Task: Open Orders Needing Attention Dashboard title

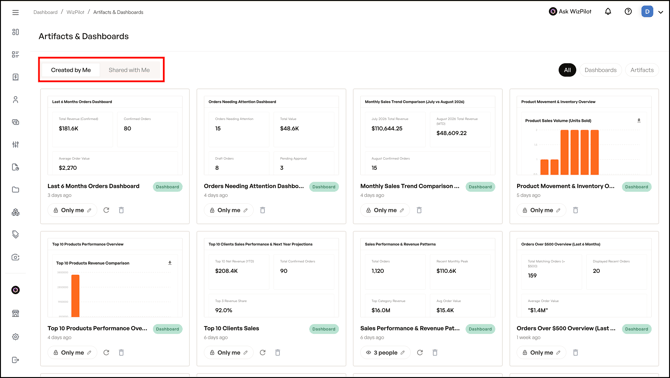Action: coord(254,186)
